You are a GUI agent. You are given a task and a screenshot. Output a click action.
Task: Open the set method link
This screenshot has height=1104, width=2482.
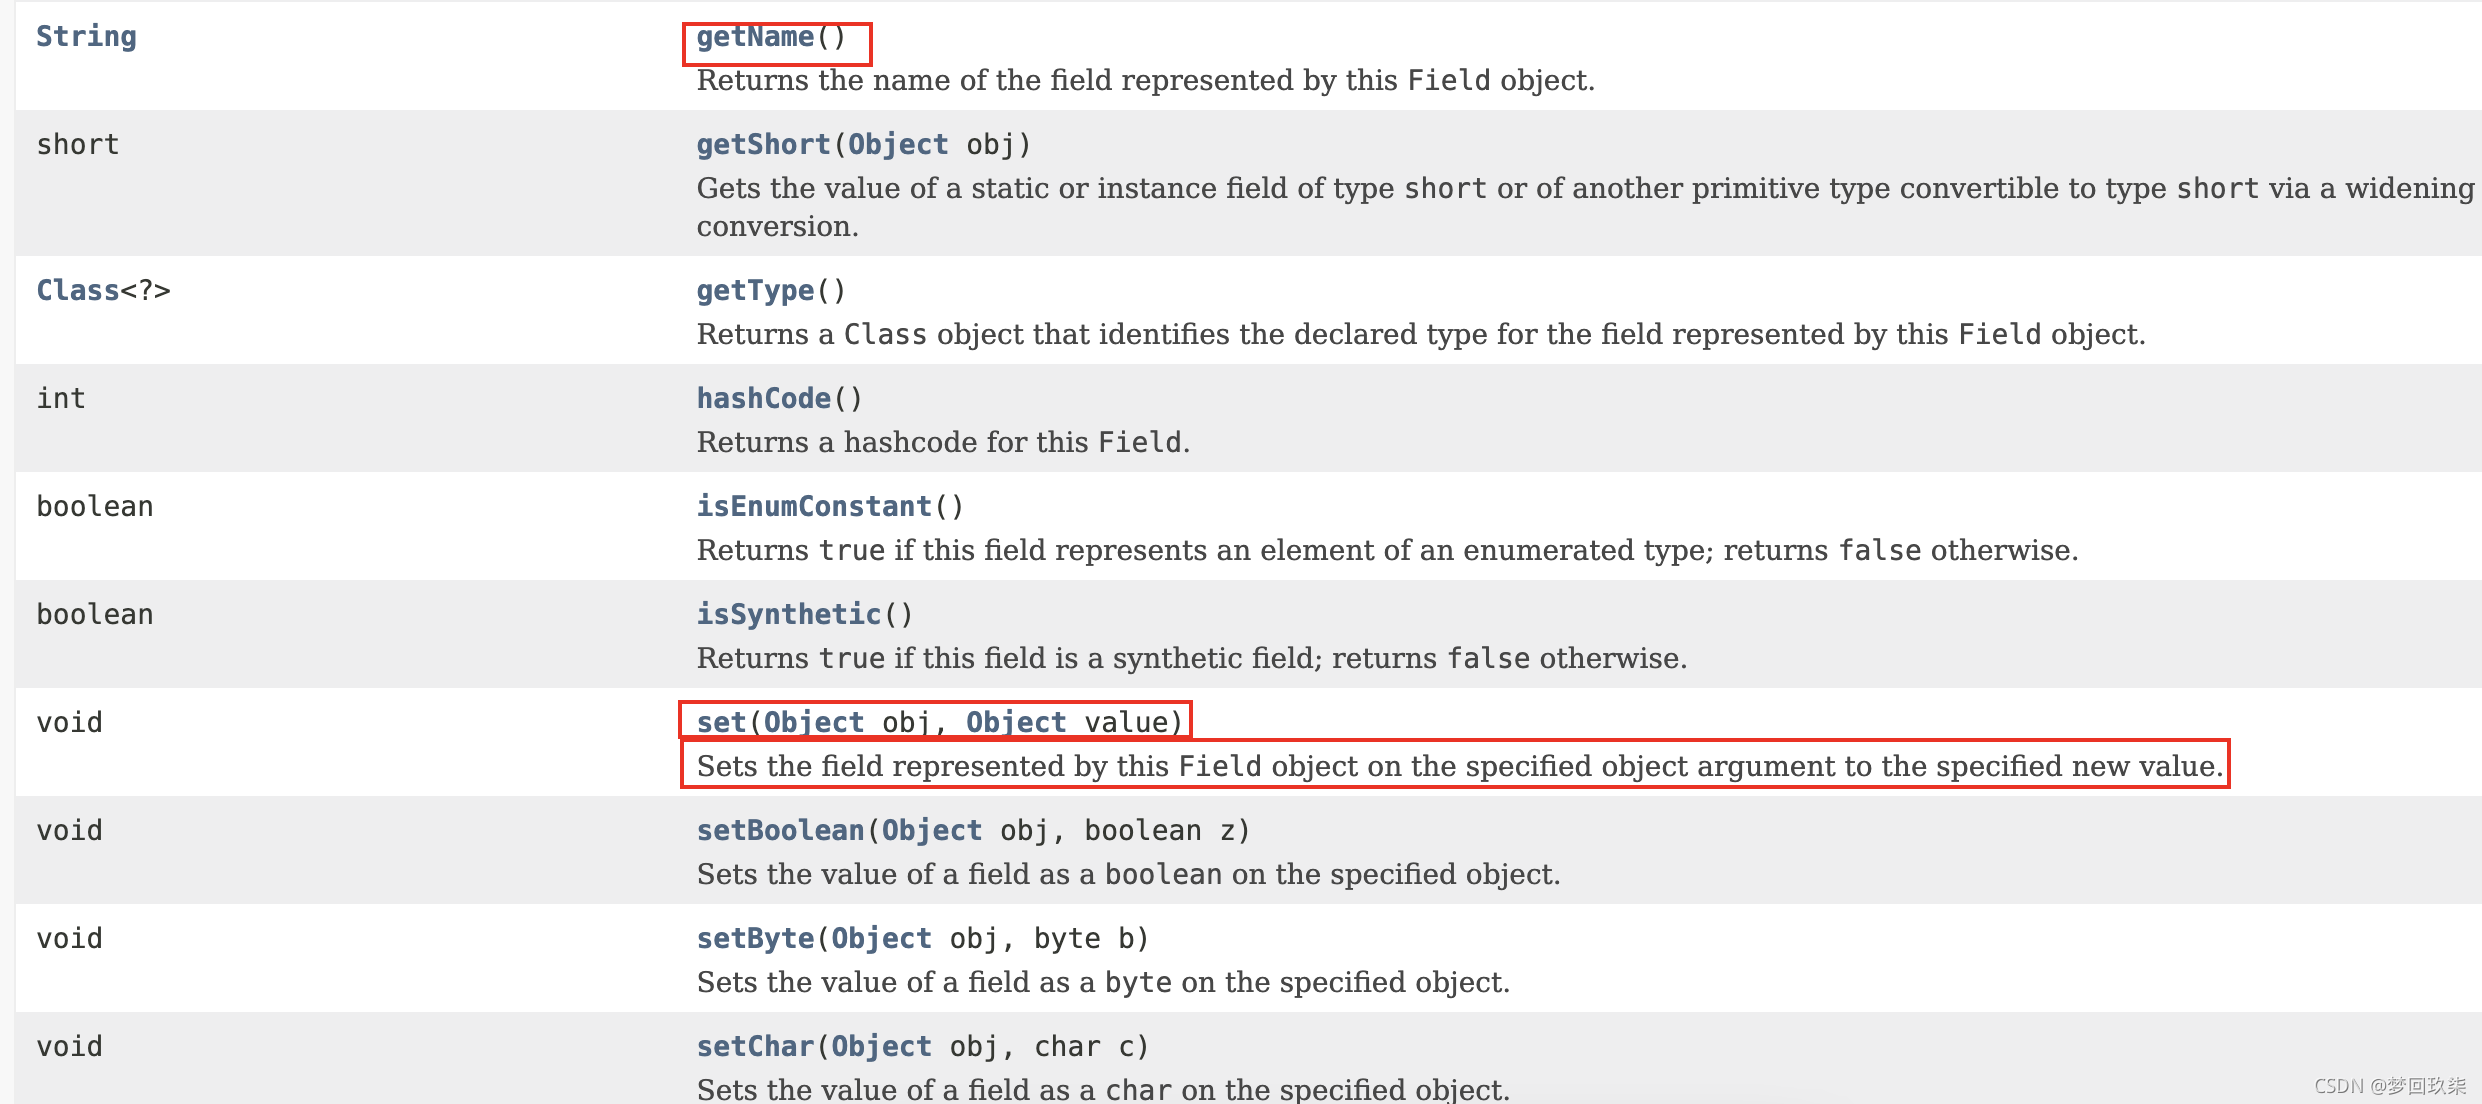(721, 723)
